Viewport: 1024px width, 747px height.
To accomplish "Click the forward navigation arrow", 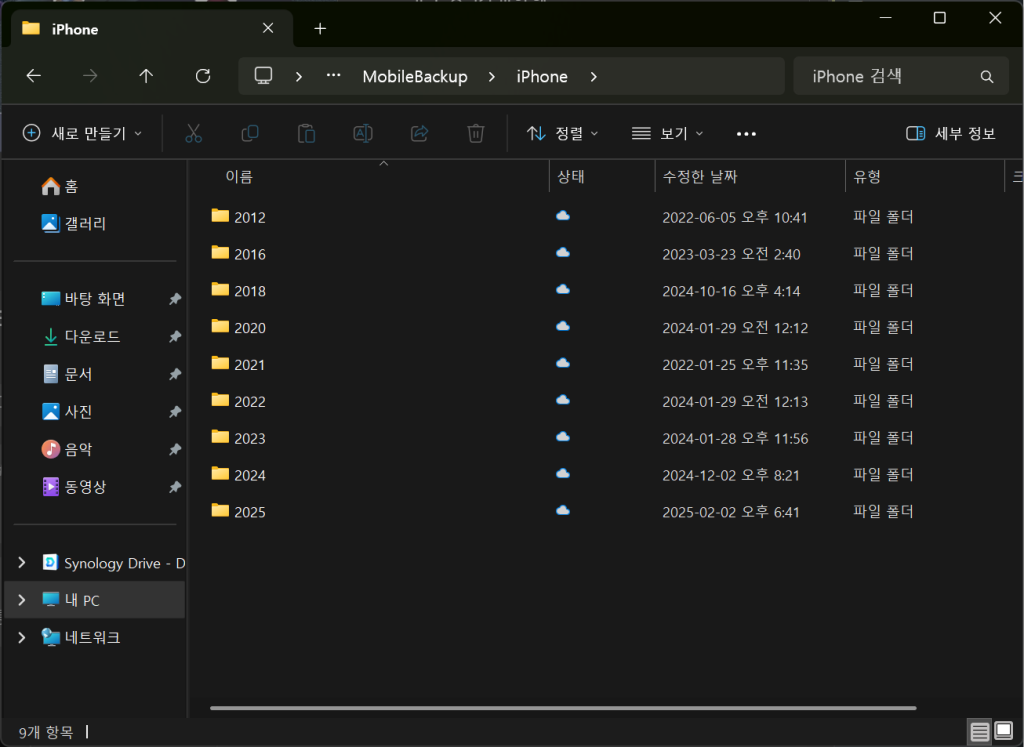I will pos(90,76).
